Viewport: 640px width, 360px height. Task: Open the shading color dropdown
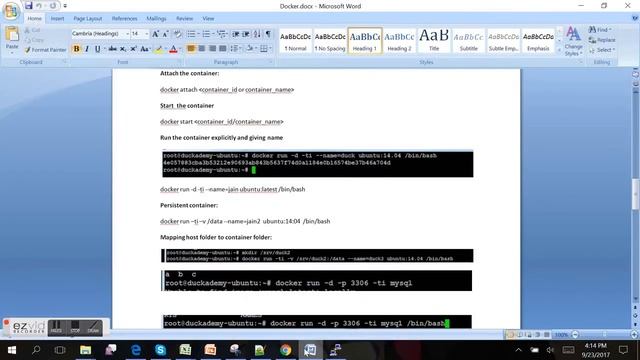point(251,49)
